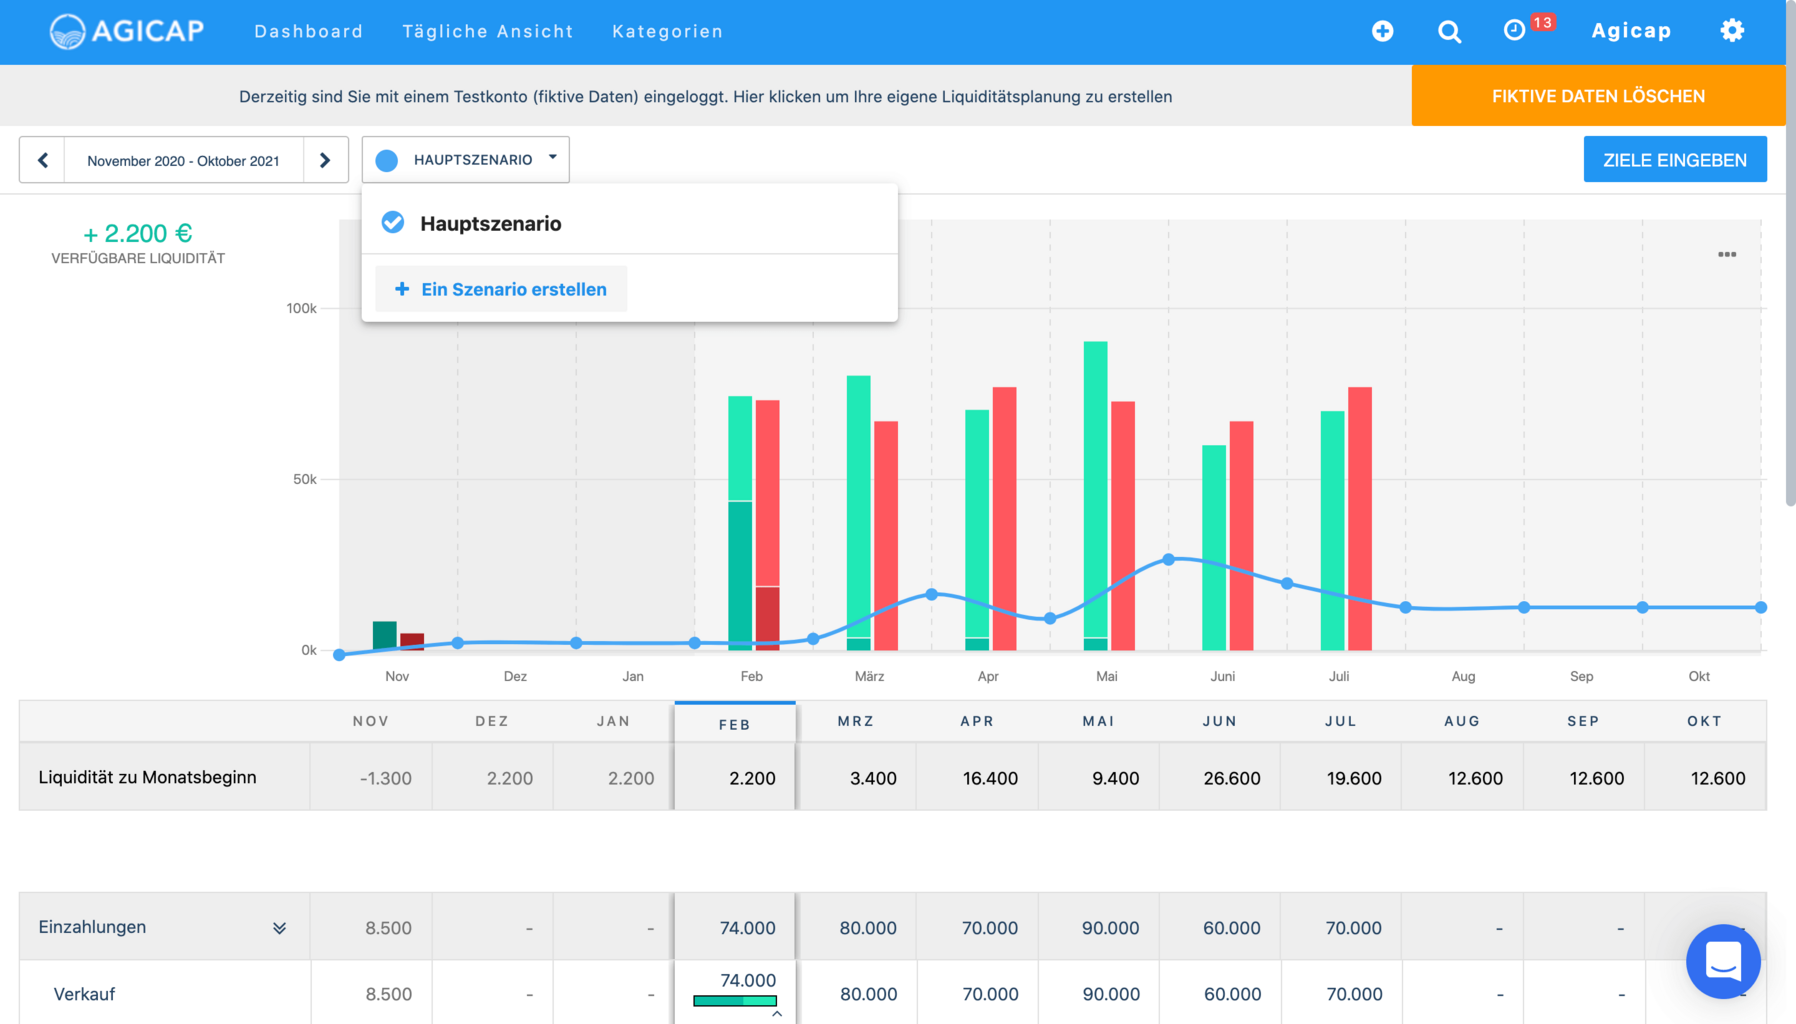Open settings gear icon
Image resolution: width=1796 pixels, height=1024 pixels.
pos(1732,31)
